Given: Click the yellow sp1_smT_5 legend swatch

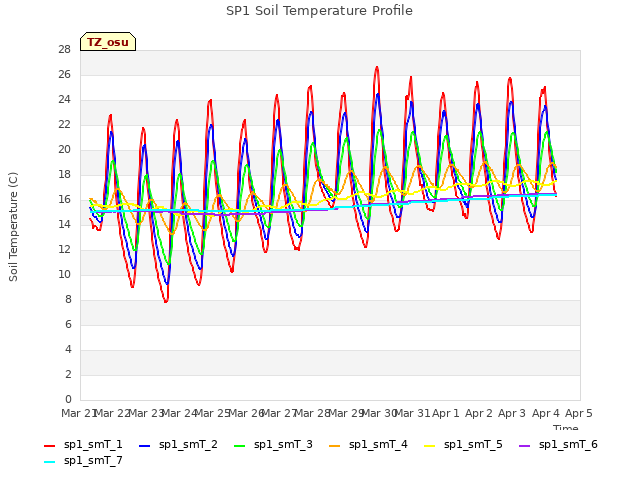Looking at the screenshot, I should pyautogui.click(x=429, y=446).
